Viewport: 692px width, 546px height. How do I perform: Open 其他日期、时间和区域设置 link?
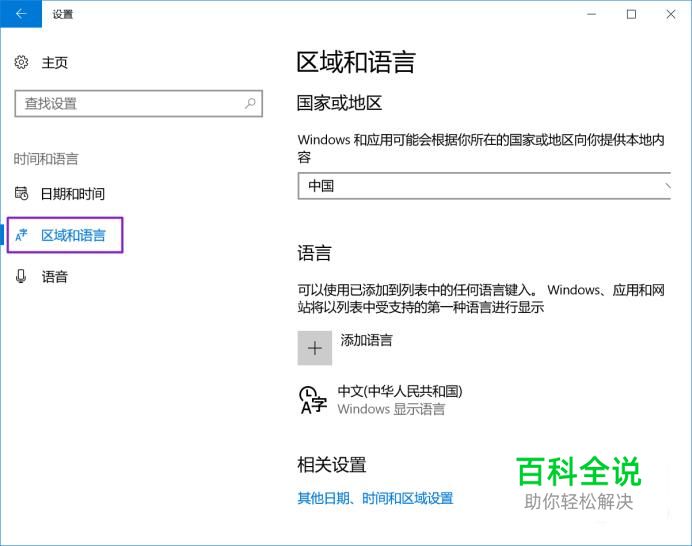375,498
